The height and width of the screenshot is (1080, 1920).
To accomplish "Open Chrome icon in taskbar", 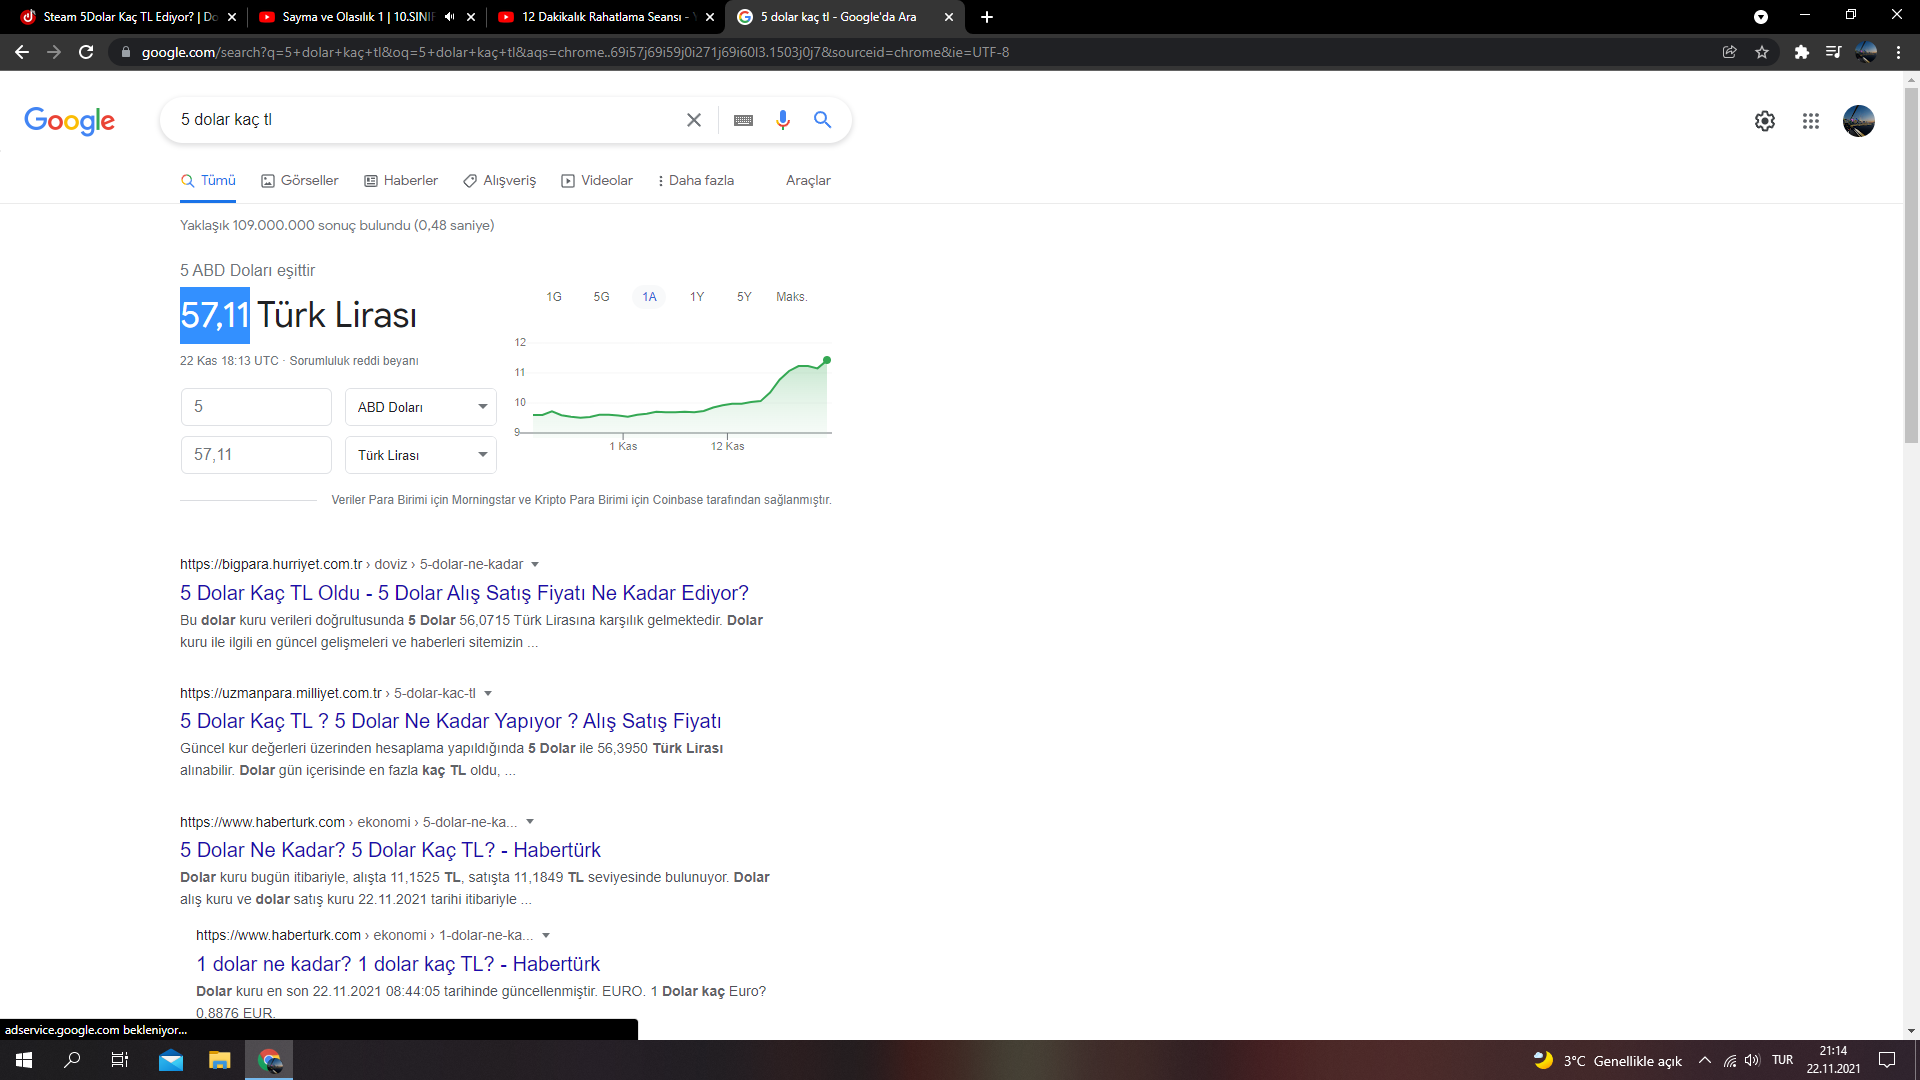I will coord(269,1060).
